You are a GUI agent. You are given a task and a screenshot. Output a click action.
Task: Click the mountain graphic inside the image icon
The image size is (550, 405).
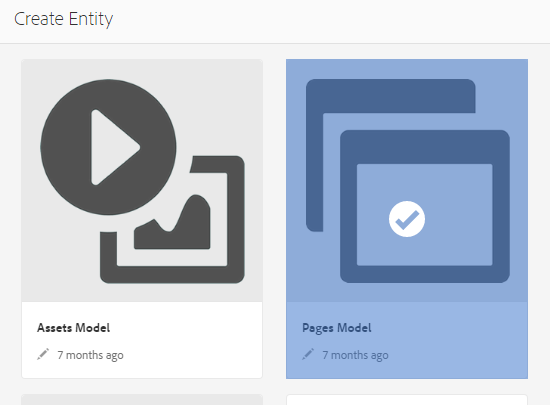click(x=172, y=222)
